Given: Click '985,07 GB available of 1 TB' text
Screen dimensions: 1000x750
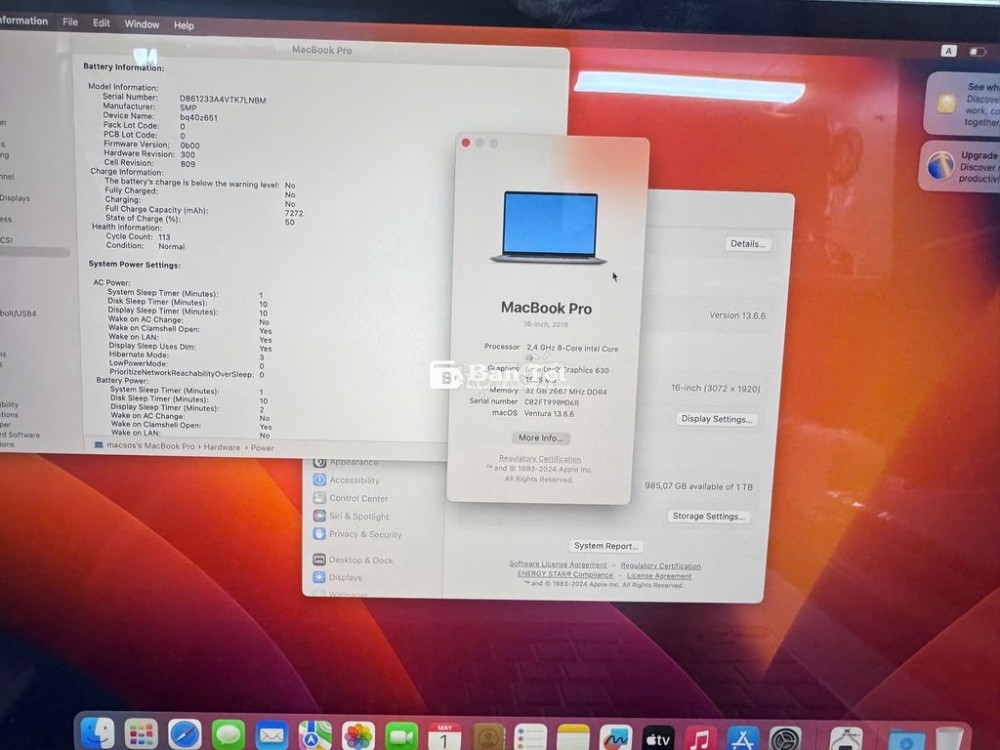Looking at the screenshot, I should [698, 486].
